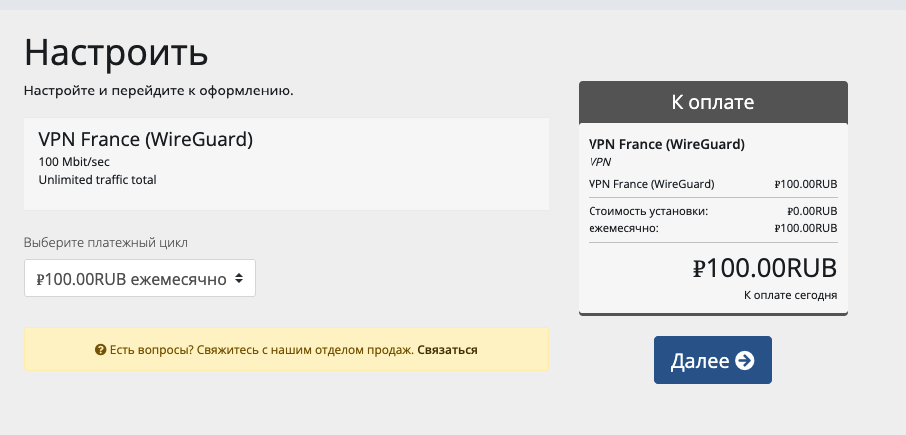Click the Выберите платежный цикл label

pyautogui.click(x=106, y=243)
